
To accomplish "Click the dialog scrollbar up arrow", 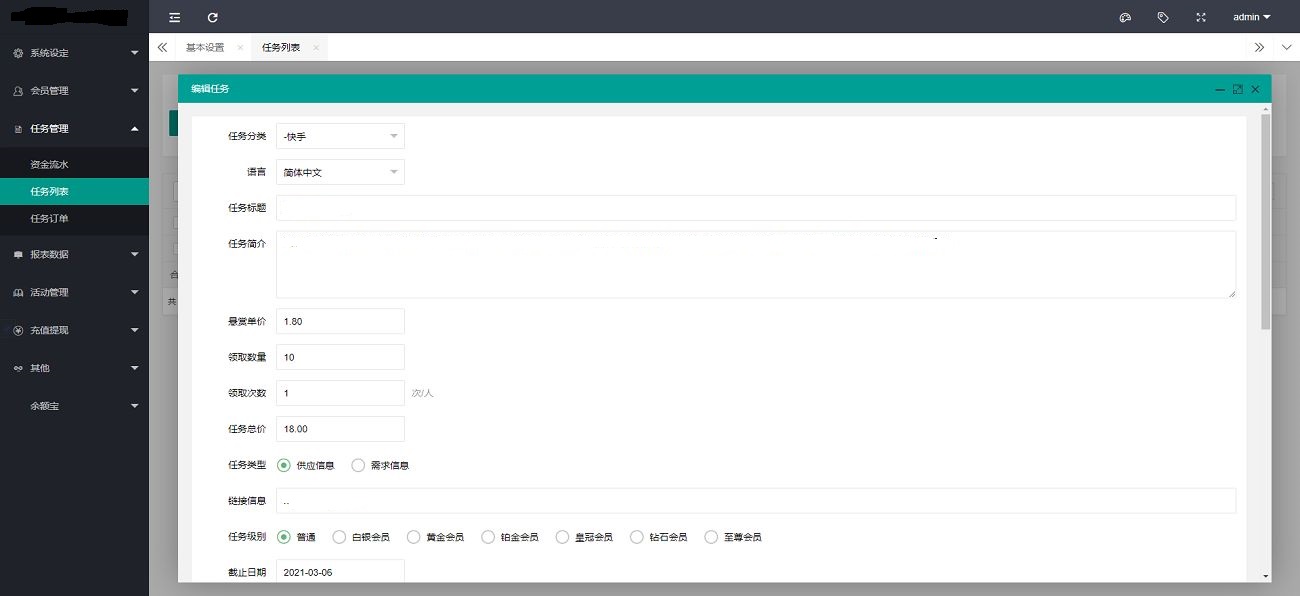I will pyautogui.click(x=1266, y=108).
